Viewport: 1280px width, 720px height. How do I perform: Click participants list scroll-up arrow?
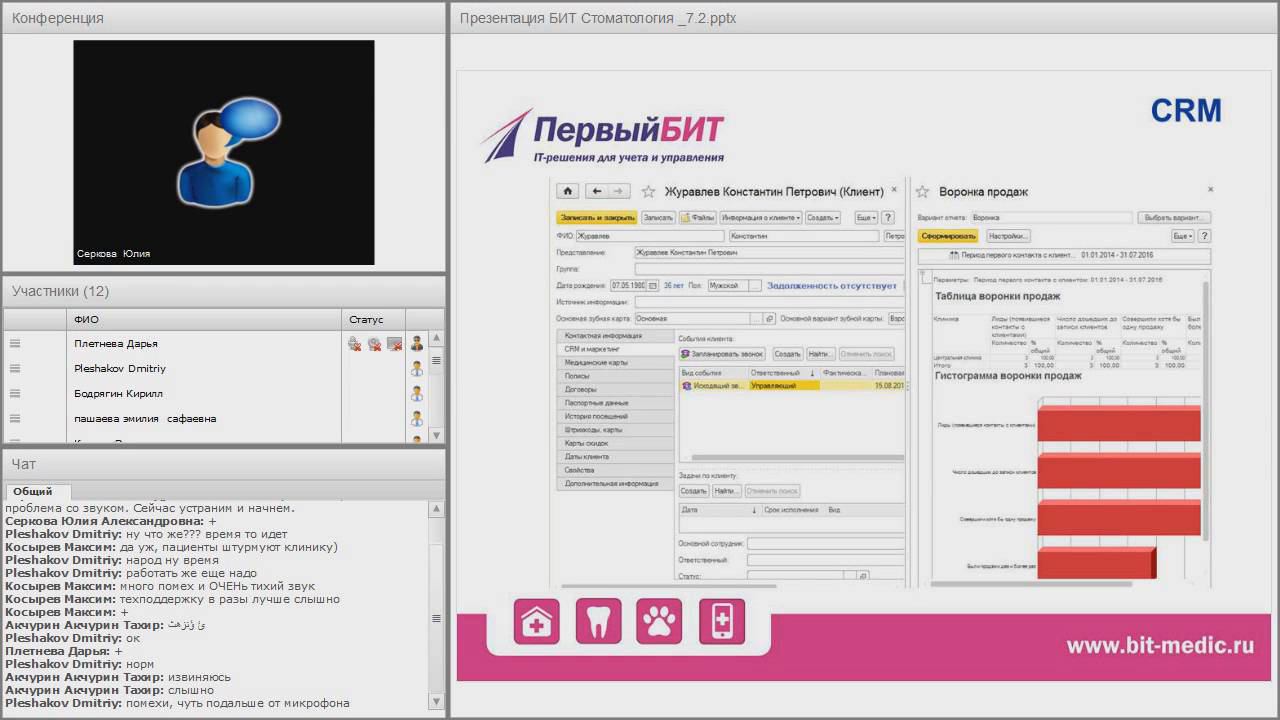click(436, 339)
